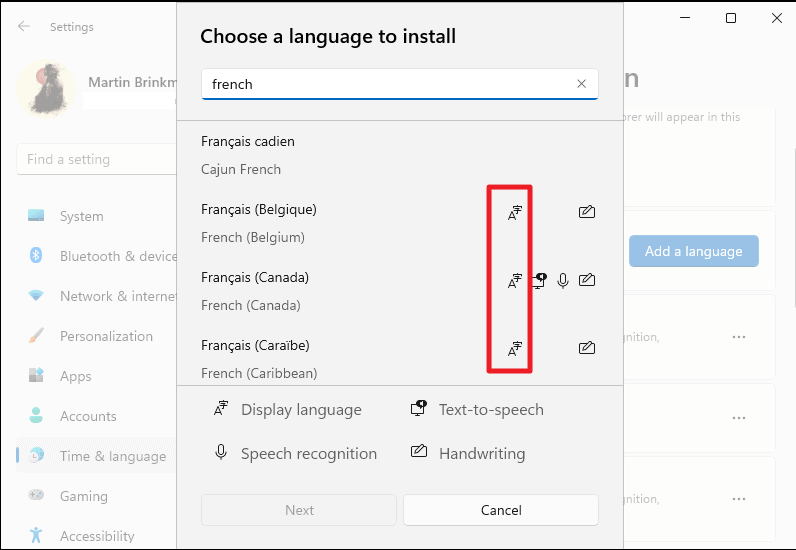Go to Personalization settings
This screenshot has width=796, height=550.
(x=96, y=336)
